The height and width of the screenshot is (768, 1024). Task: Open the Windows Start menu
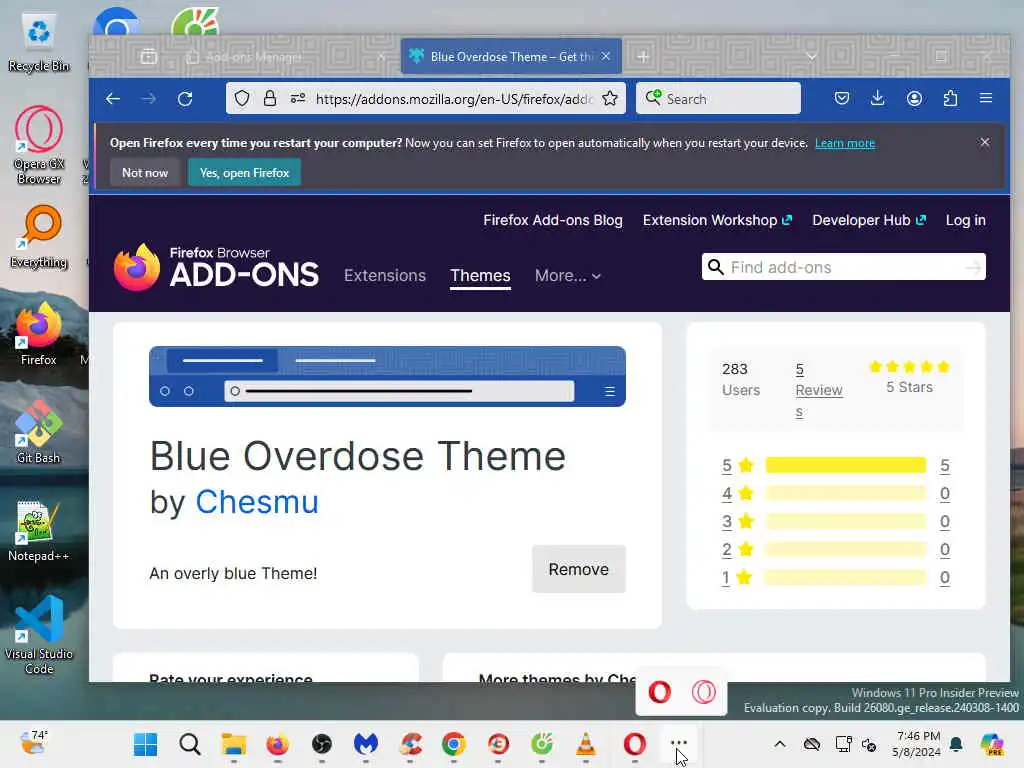(x=145, y=744)
